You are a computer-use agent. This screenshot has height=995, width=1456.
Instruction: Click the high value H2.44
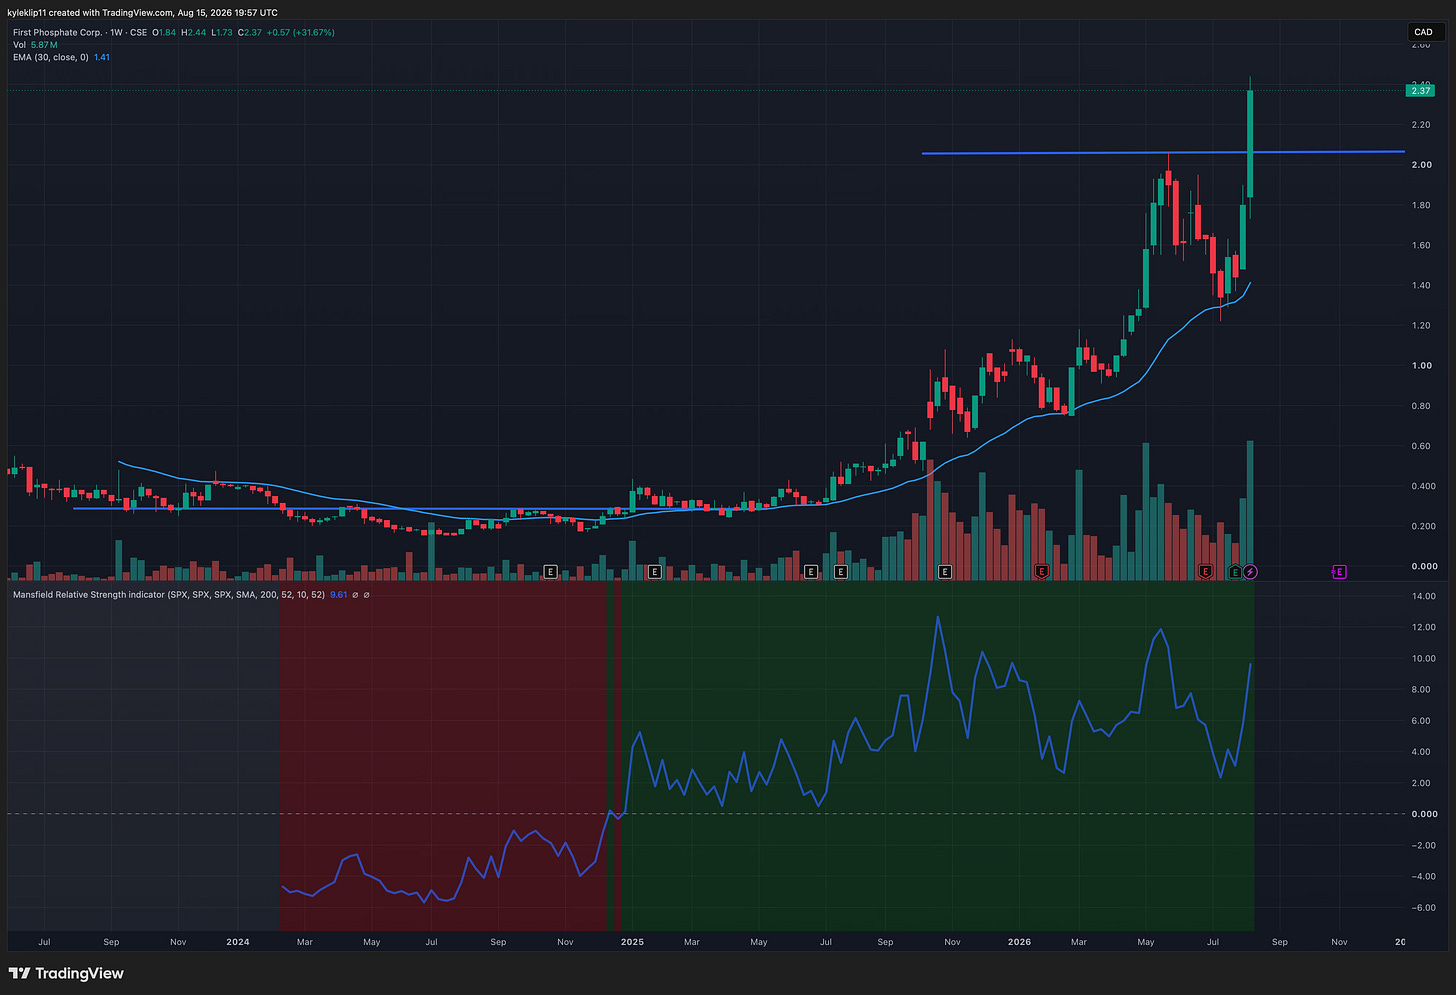194,33
